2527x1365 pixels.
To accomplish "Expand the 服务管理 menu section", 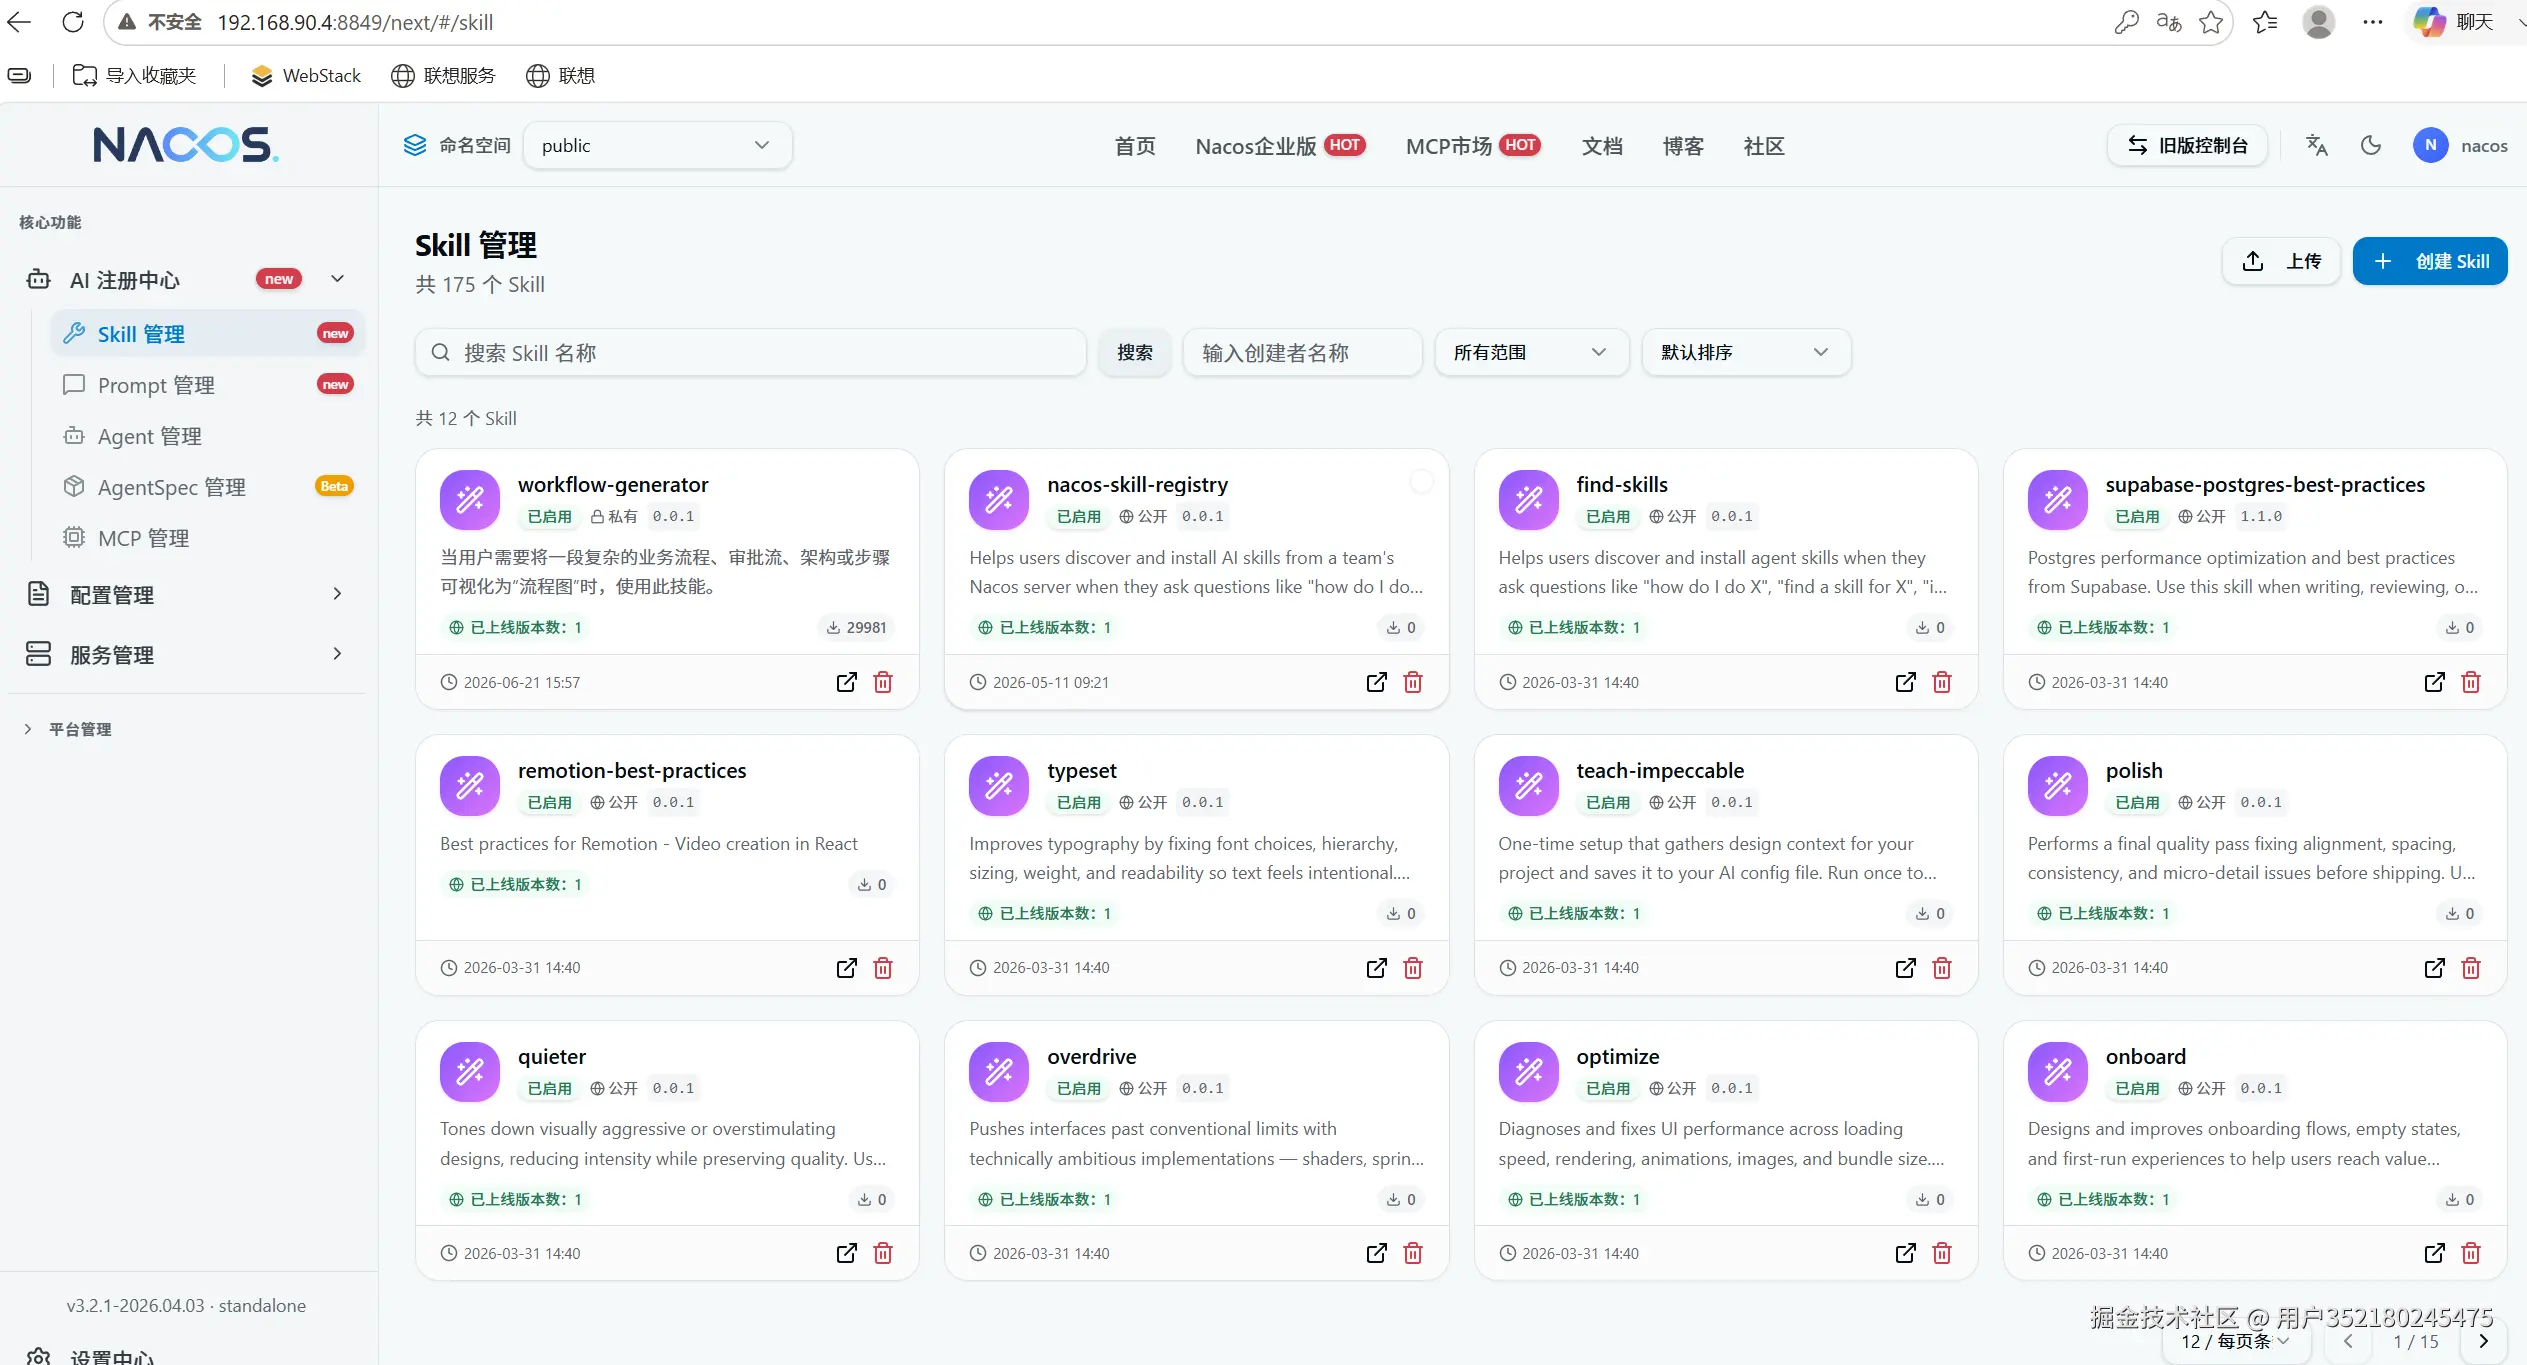I will (337, 654).
